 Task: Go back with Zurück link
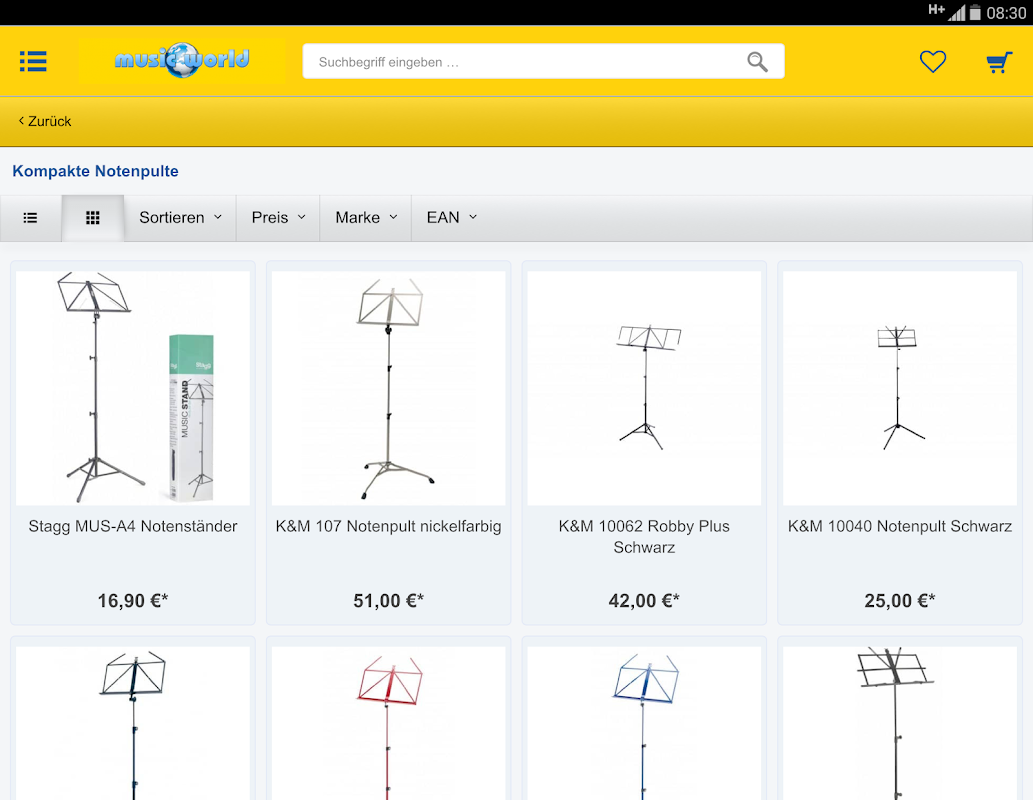pos(45,121)
